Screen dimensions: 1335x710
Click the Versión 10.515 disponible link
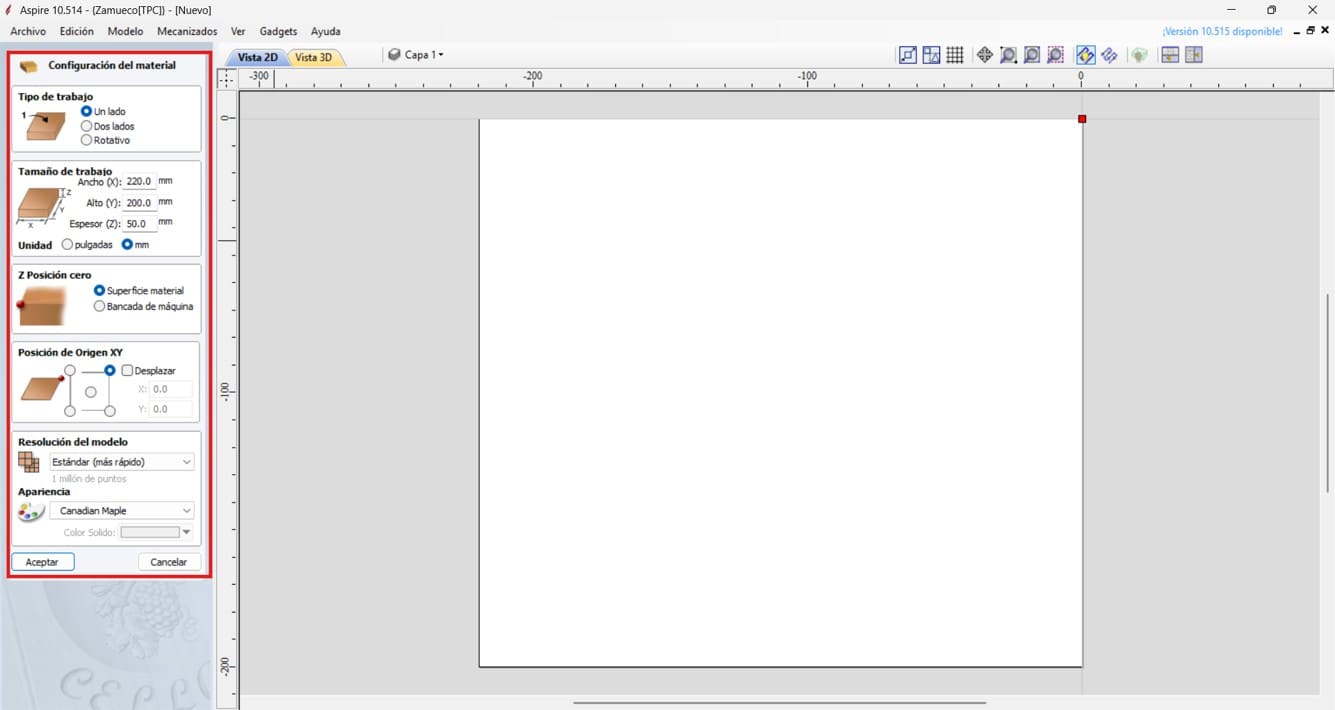point(1222,32)
